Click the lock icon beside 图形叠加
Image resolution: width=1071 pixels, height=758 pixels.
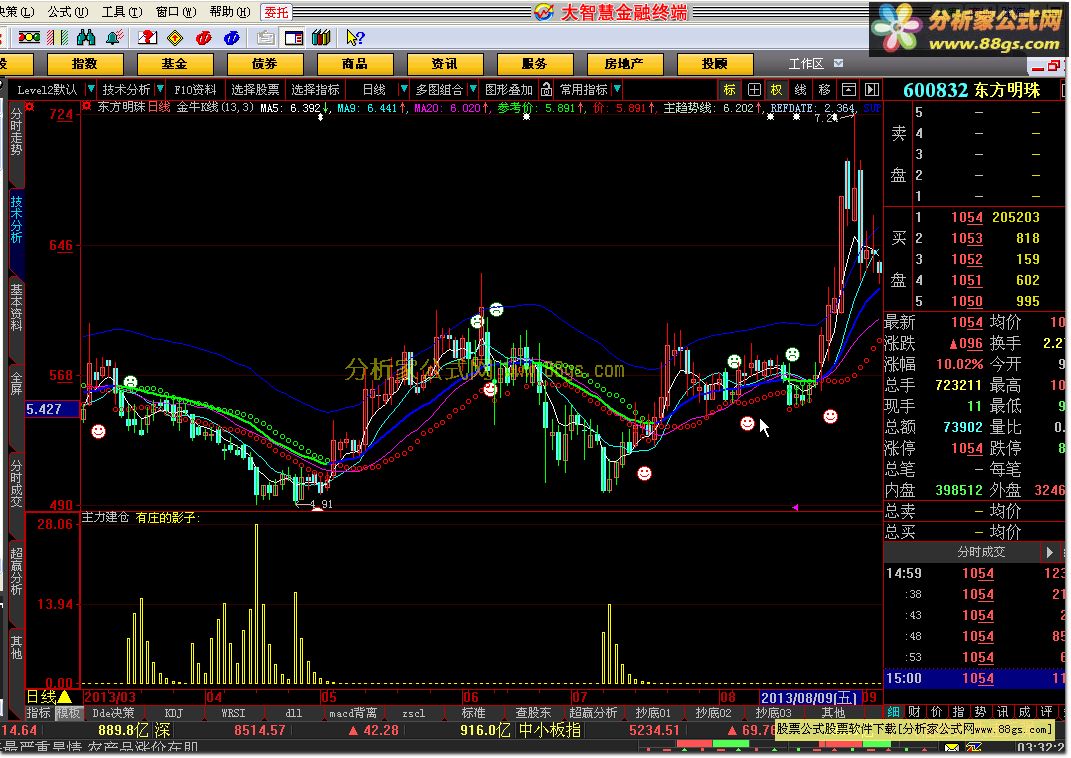tap(546, 89)
